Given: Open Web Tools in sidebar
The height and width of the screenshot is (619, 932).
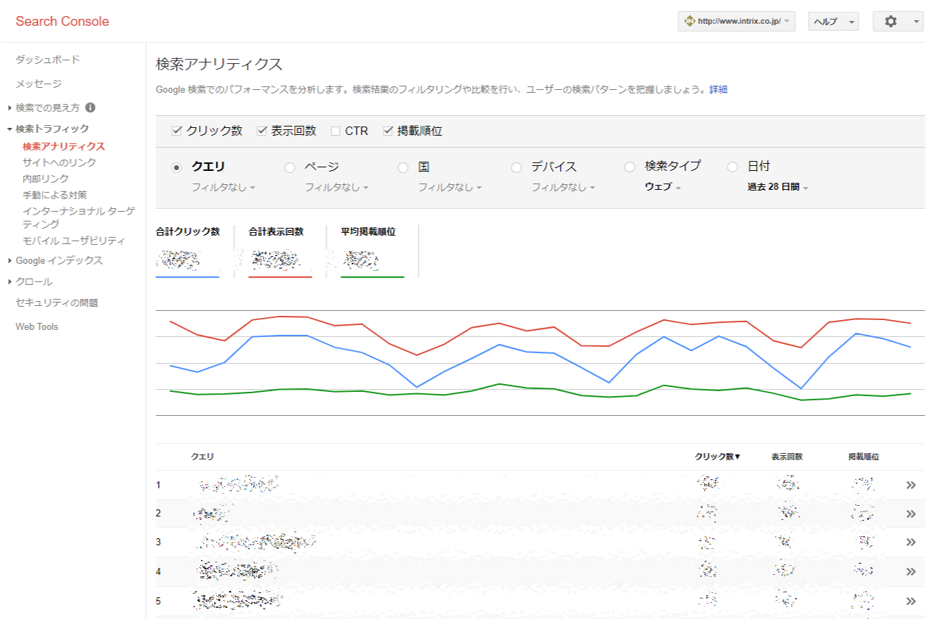Looking at the screenshot, I should (37, 326).
